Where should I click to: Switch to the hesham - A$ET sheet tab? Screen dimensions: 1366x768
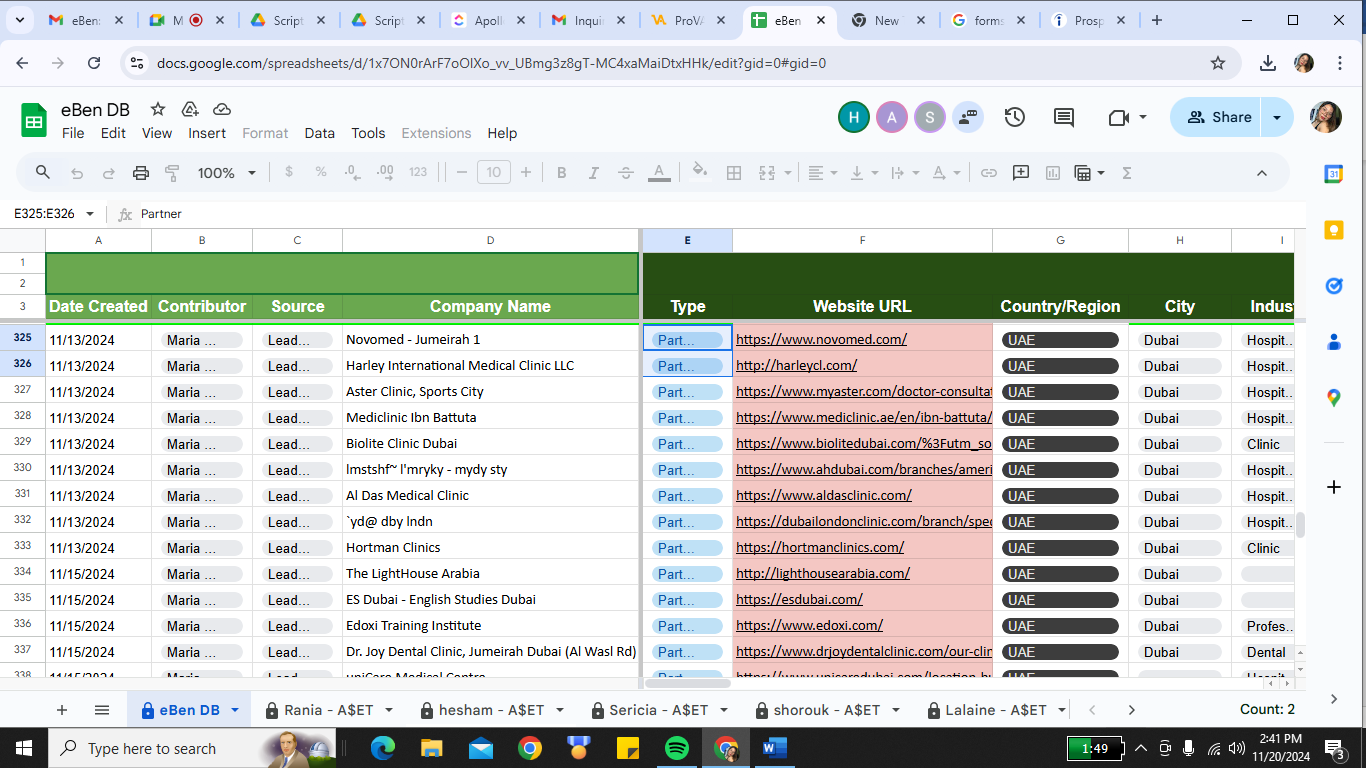pyautogui.click(x=491, y=710)
